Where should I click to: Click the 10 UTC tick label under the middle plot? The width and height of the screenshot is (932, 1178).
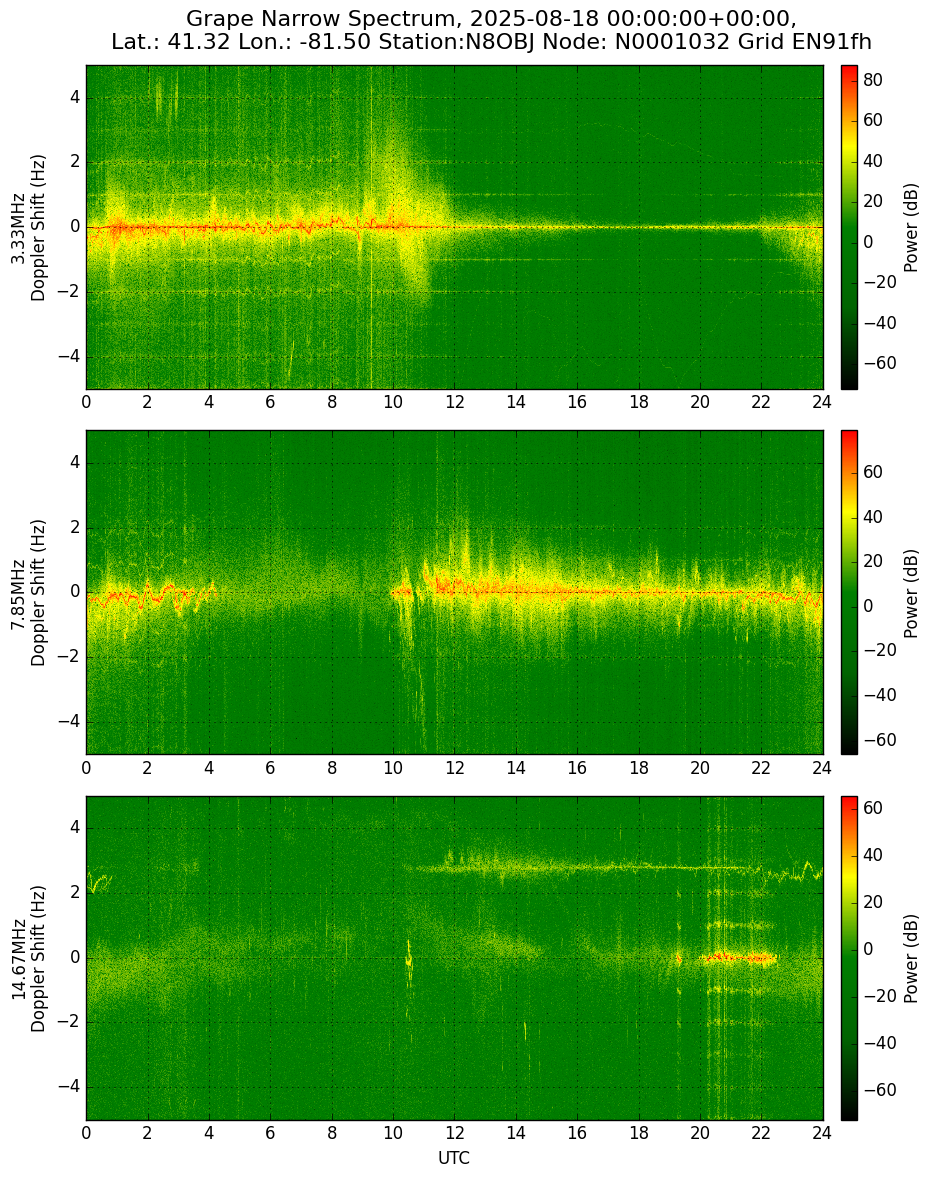393,768
